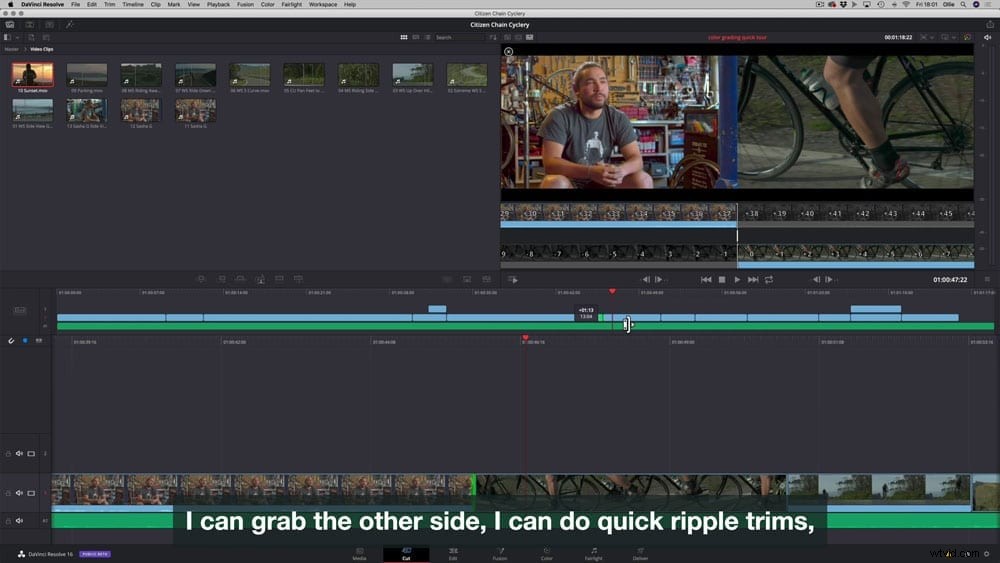The height and width of the screenshot is (563, 1000).
Task: Stop playback
Action: point(722,279)
